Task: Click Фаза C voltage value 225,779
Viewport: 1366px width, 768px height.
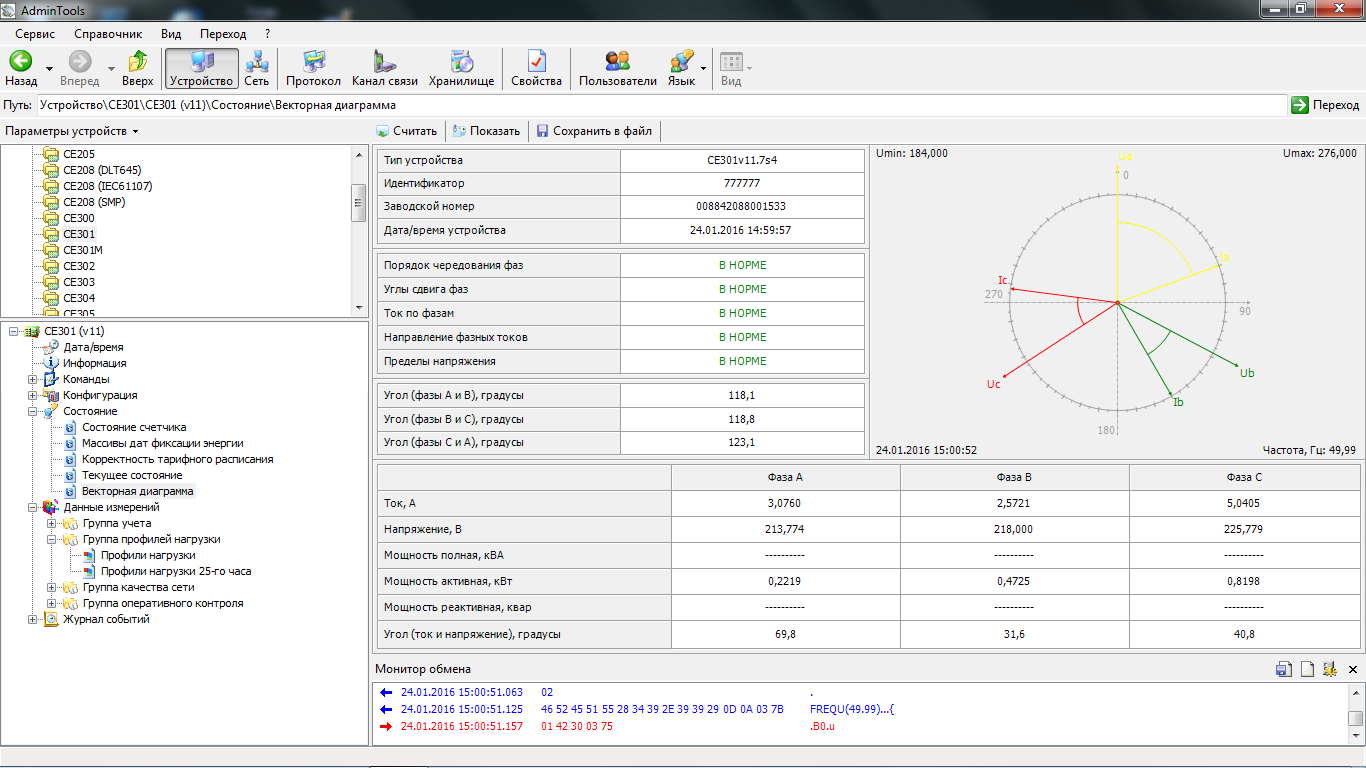Action: coord(1243,529)
